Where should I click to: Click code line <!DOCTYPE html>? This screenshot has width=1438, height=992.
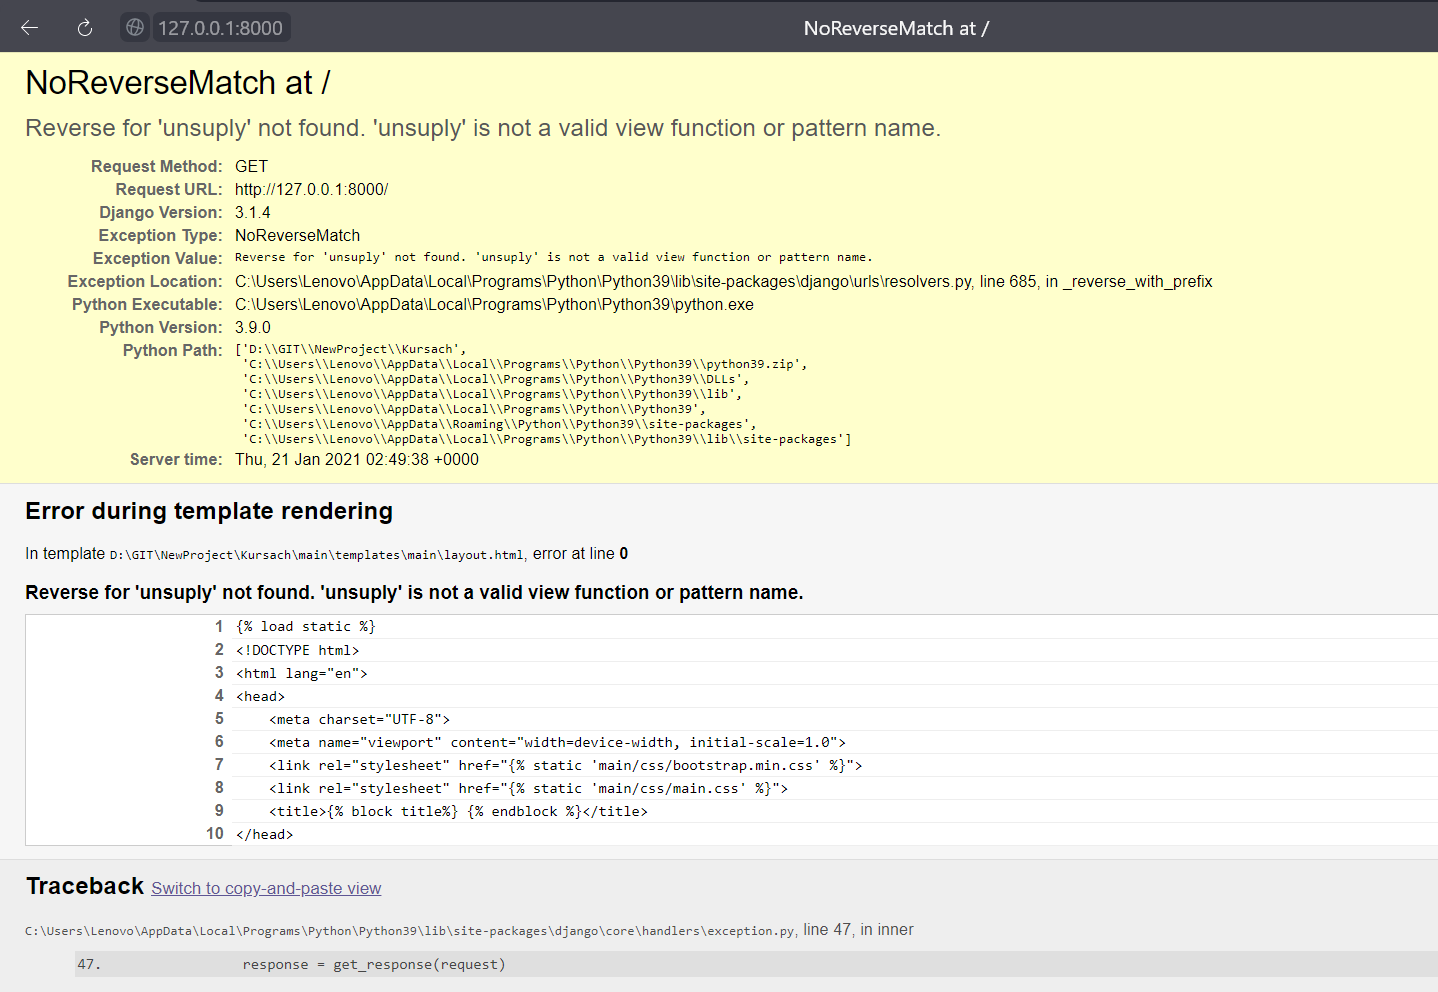[298, 650]
